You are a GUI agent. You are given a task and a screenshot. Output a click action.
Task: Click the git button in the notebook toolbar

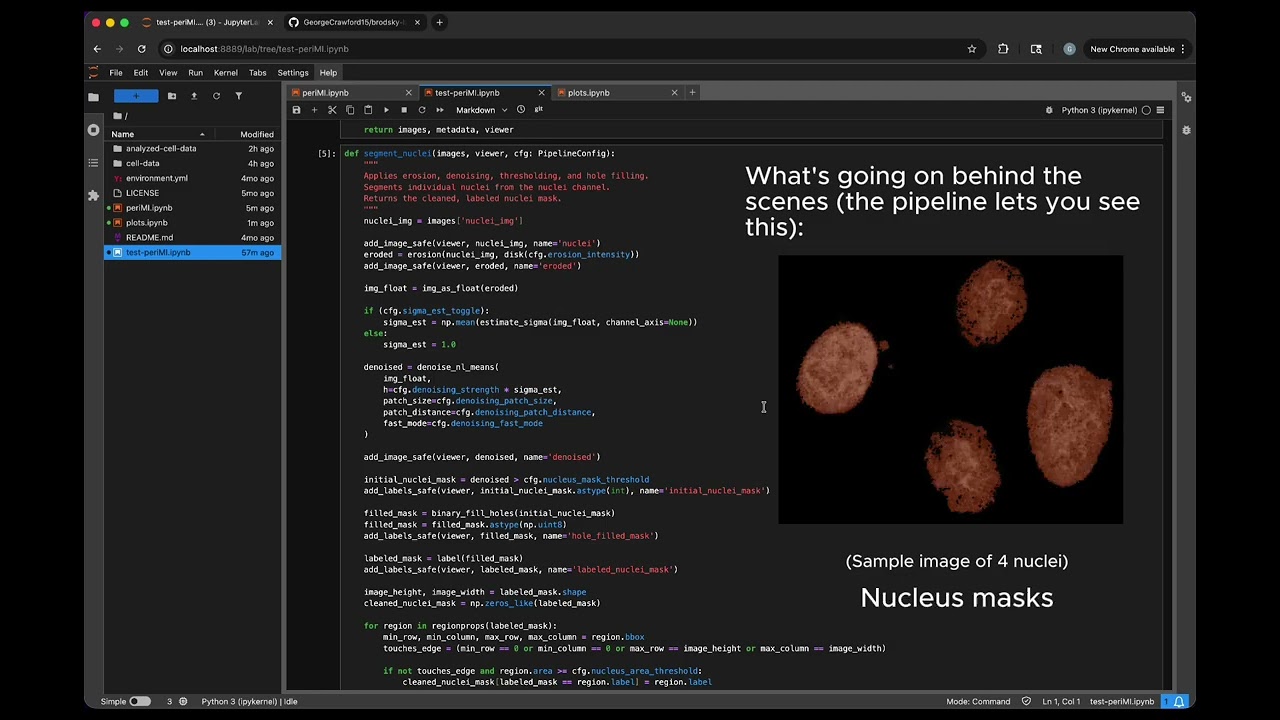pyautogui.click(x=539, y=110)
